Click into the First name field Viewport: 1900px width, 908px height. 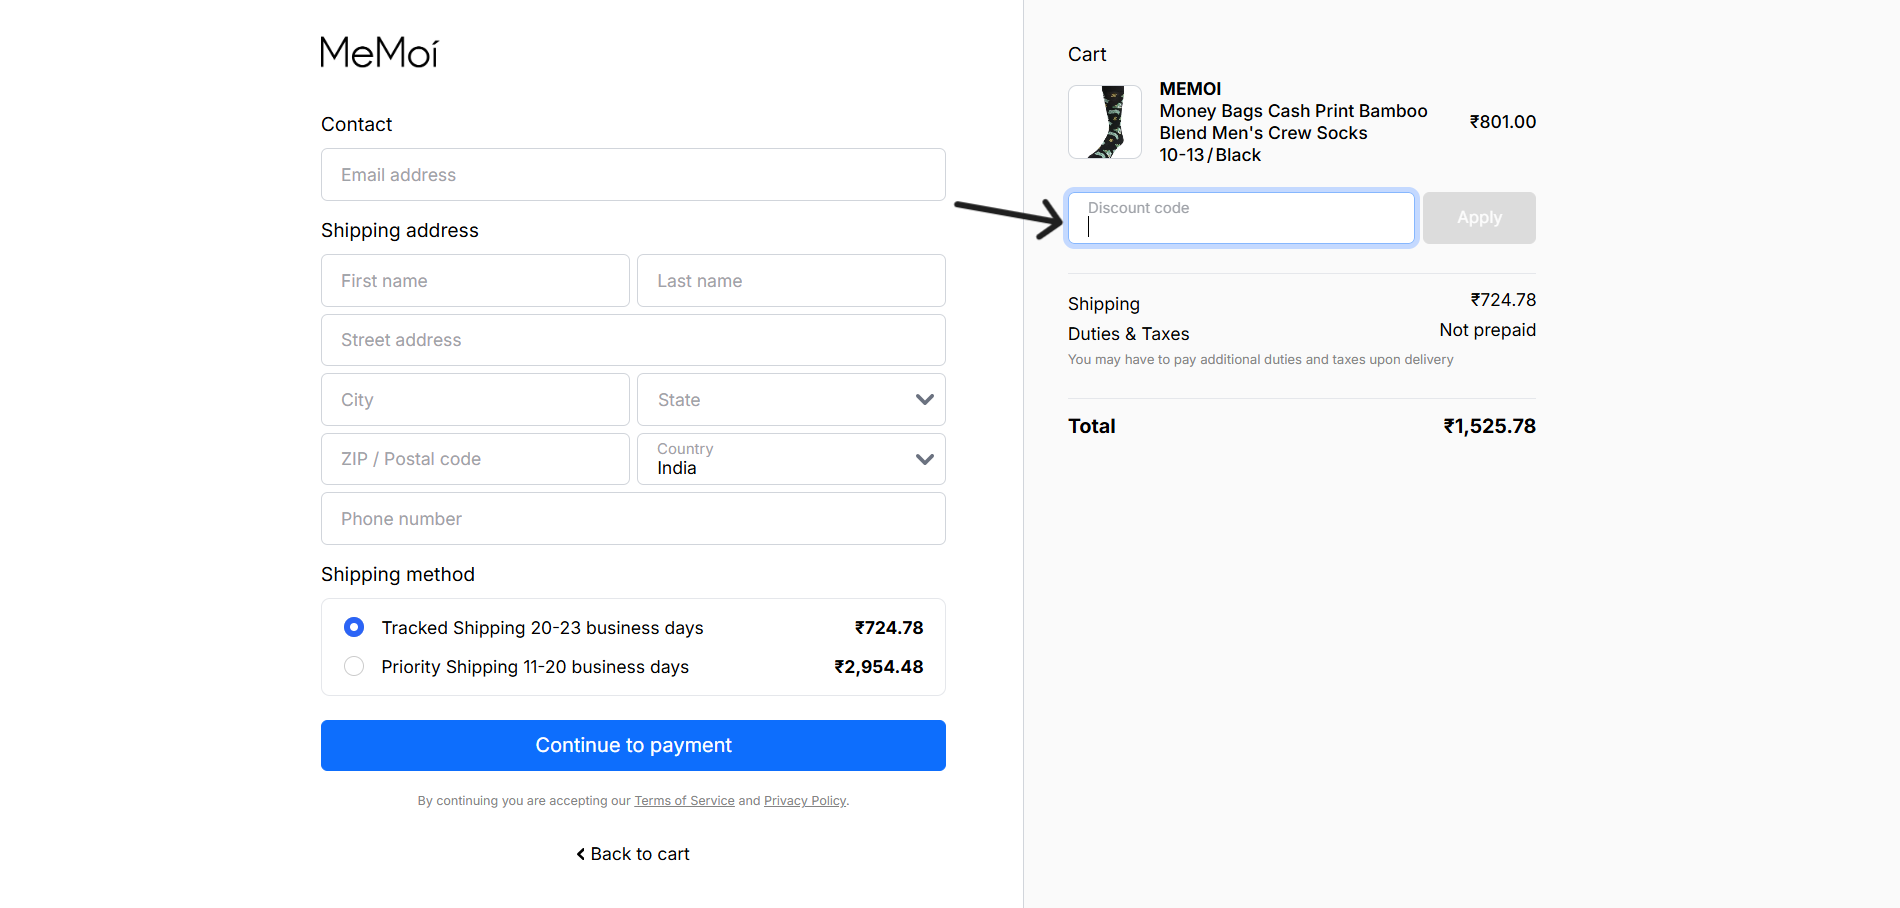tap(475, 281)
